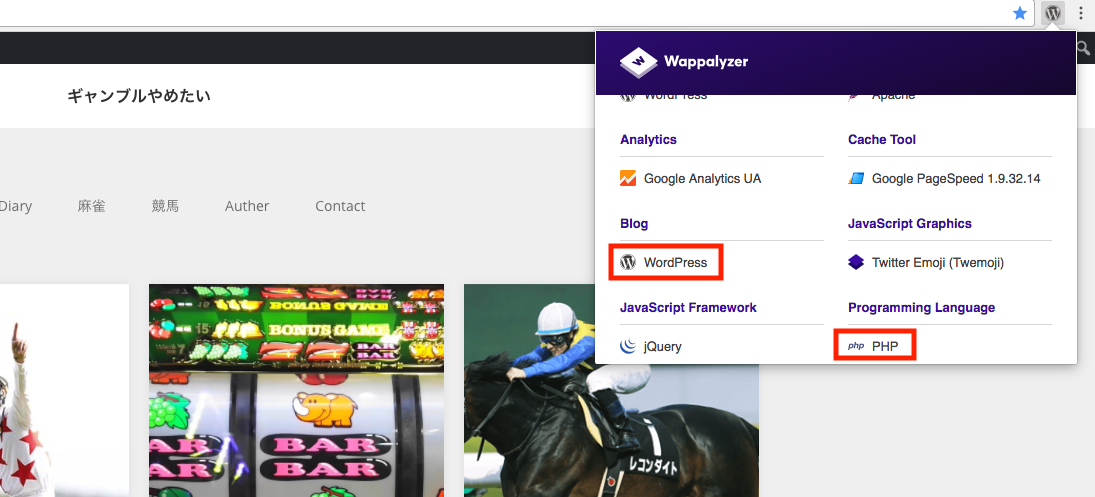Open the JavaScript Graphics category heading
The image size is (1095, 497).
point(910,223)
